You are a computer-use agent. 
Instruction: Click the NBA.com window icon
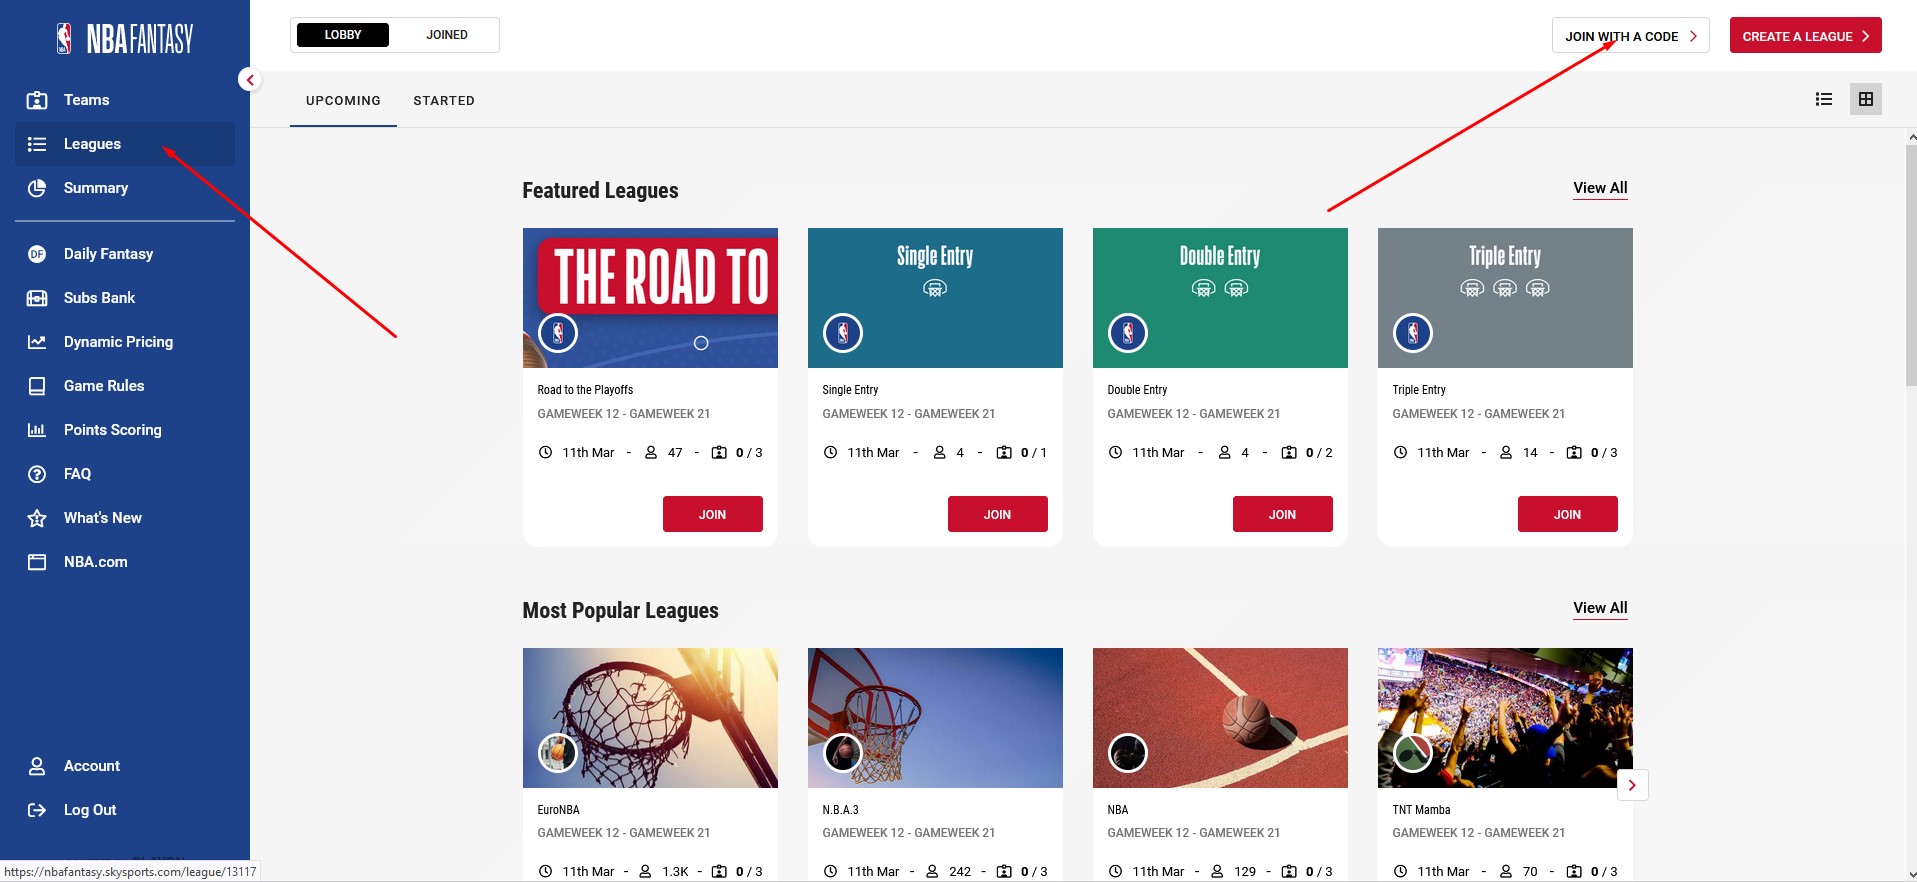(x=37, y=562)
